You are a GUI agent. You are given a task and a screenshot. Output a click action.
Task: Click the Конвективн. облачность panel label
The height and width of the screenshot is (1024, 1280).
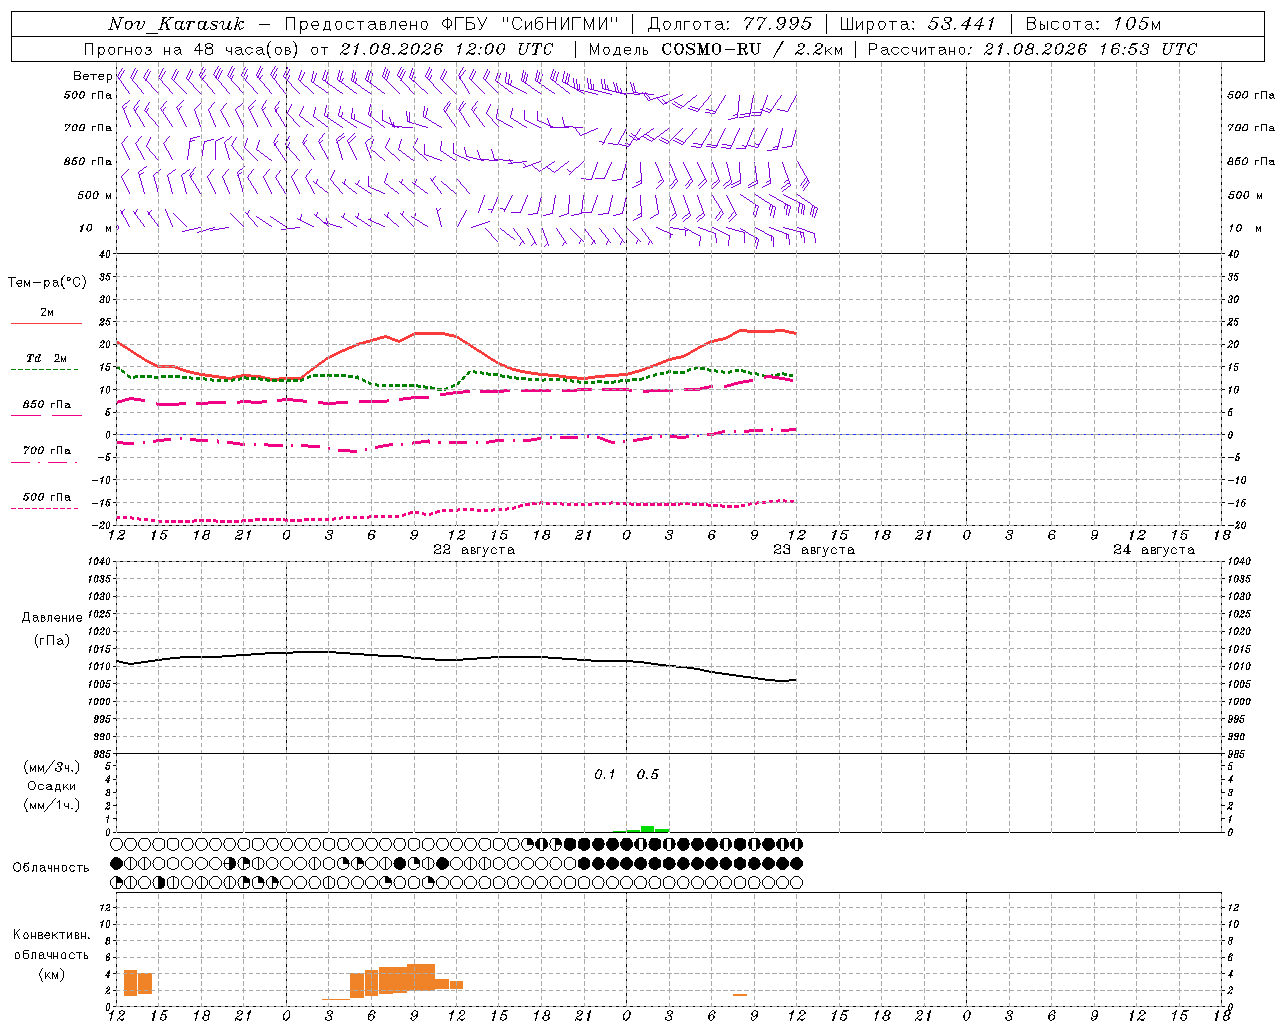52,954
